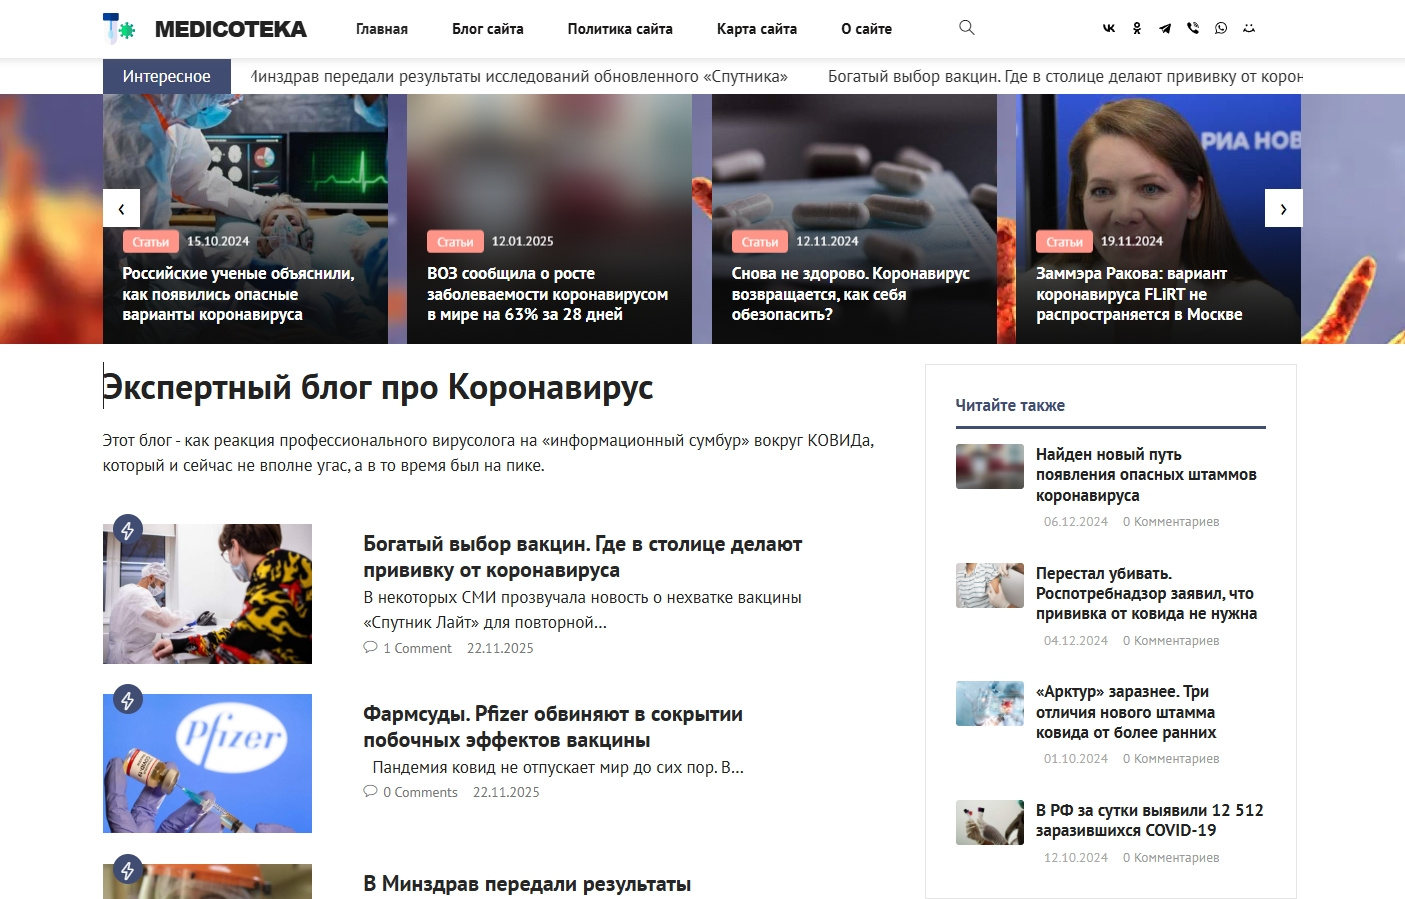The image size is (1405, 899).
Task: Open the Блог сайта menu item
Action: pos(488,29)
